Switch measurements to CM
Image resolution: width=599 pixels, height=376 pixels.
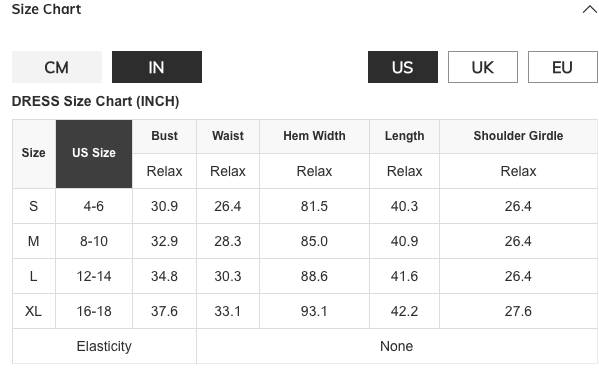pos(57,67)
